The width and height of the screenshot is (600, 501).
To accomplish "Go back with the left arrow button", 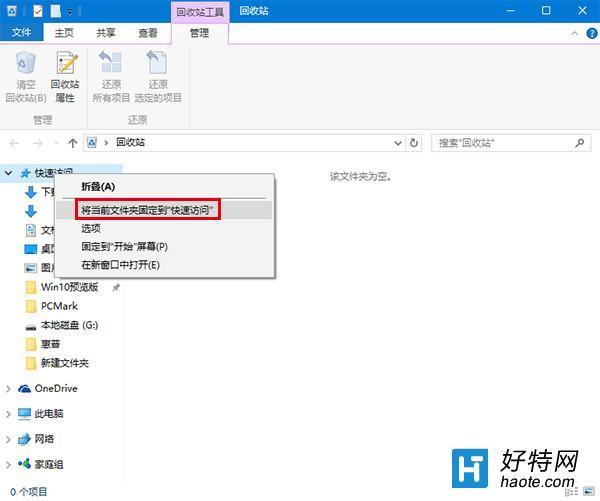I will pyautogui.click(x=15, y=144).
